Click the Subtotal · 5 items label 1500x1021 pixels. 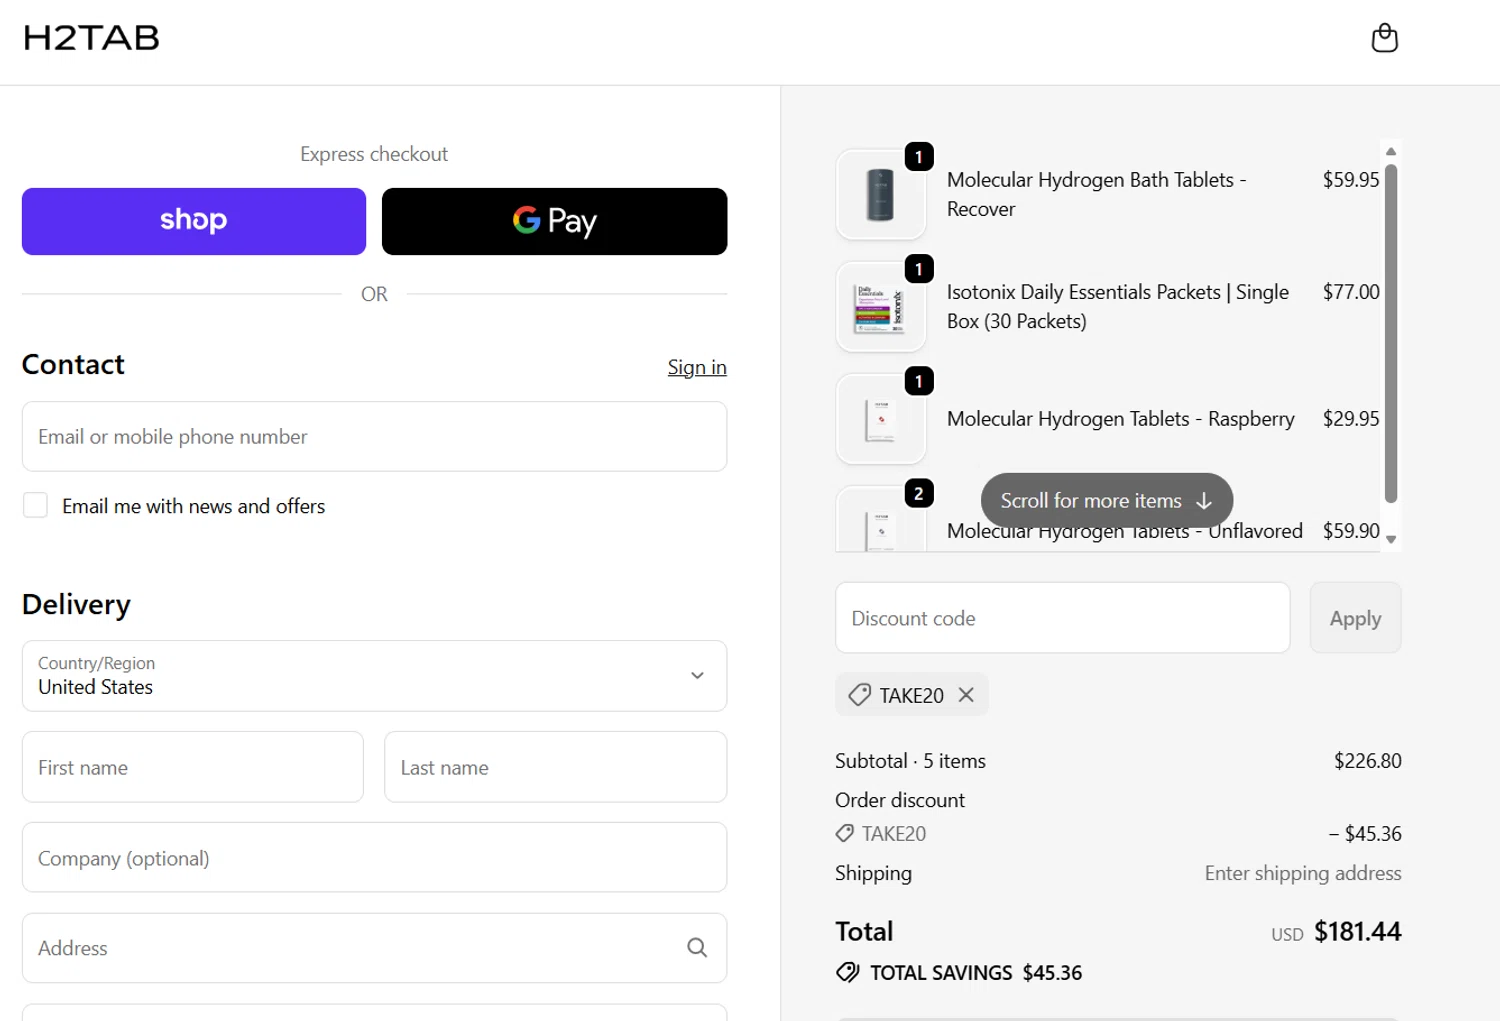point(910,761)
